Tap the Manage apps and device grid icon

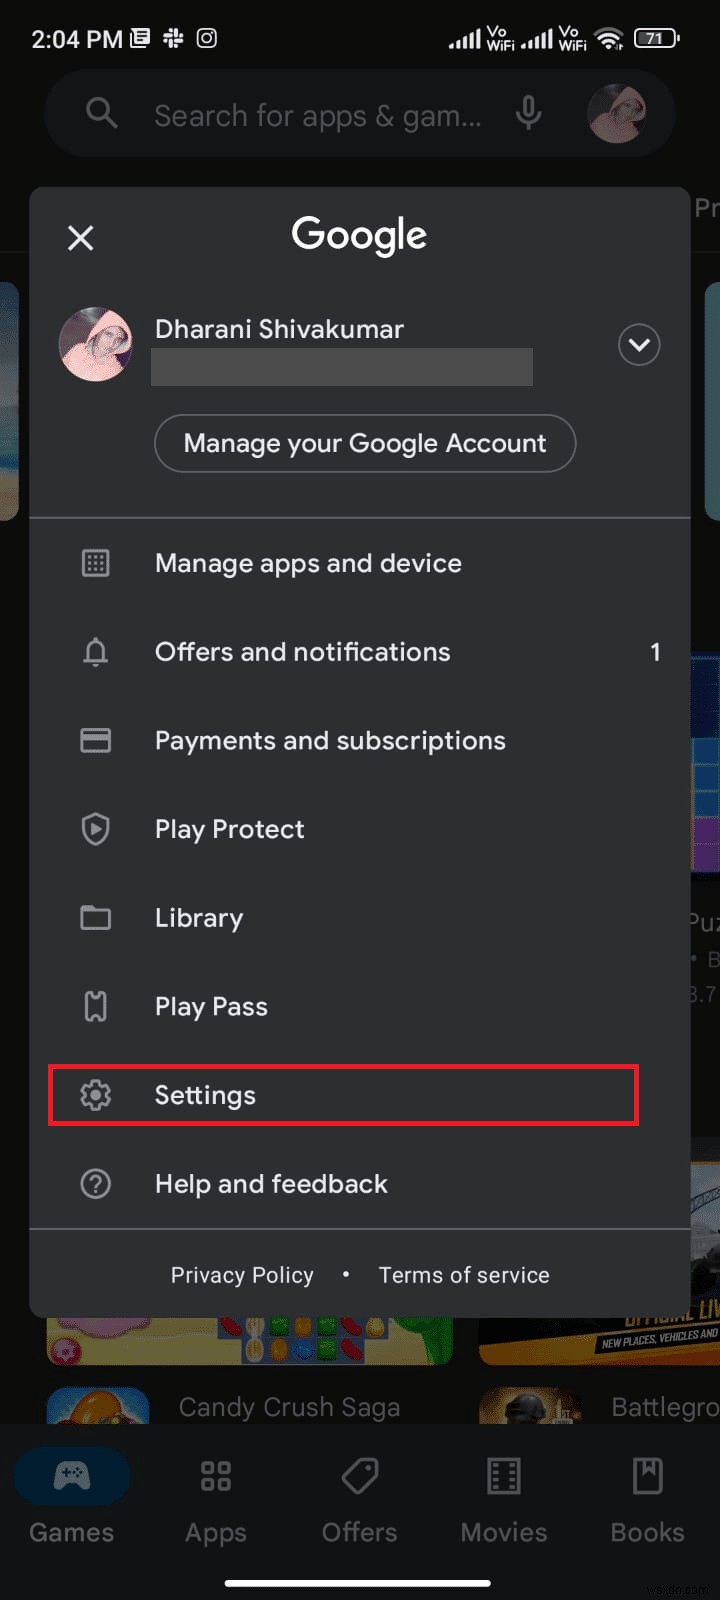point(95,562)
